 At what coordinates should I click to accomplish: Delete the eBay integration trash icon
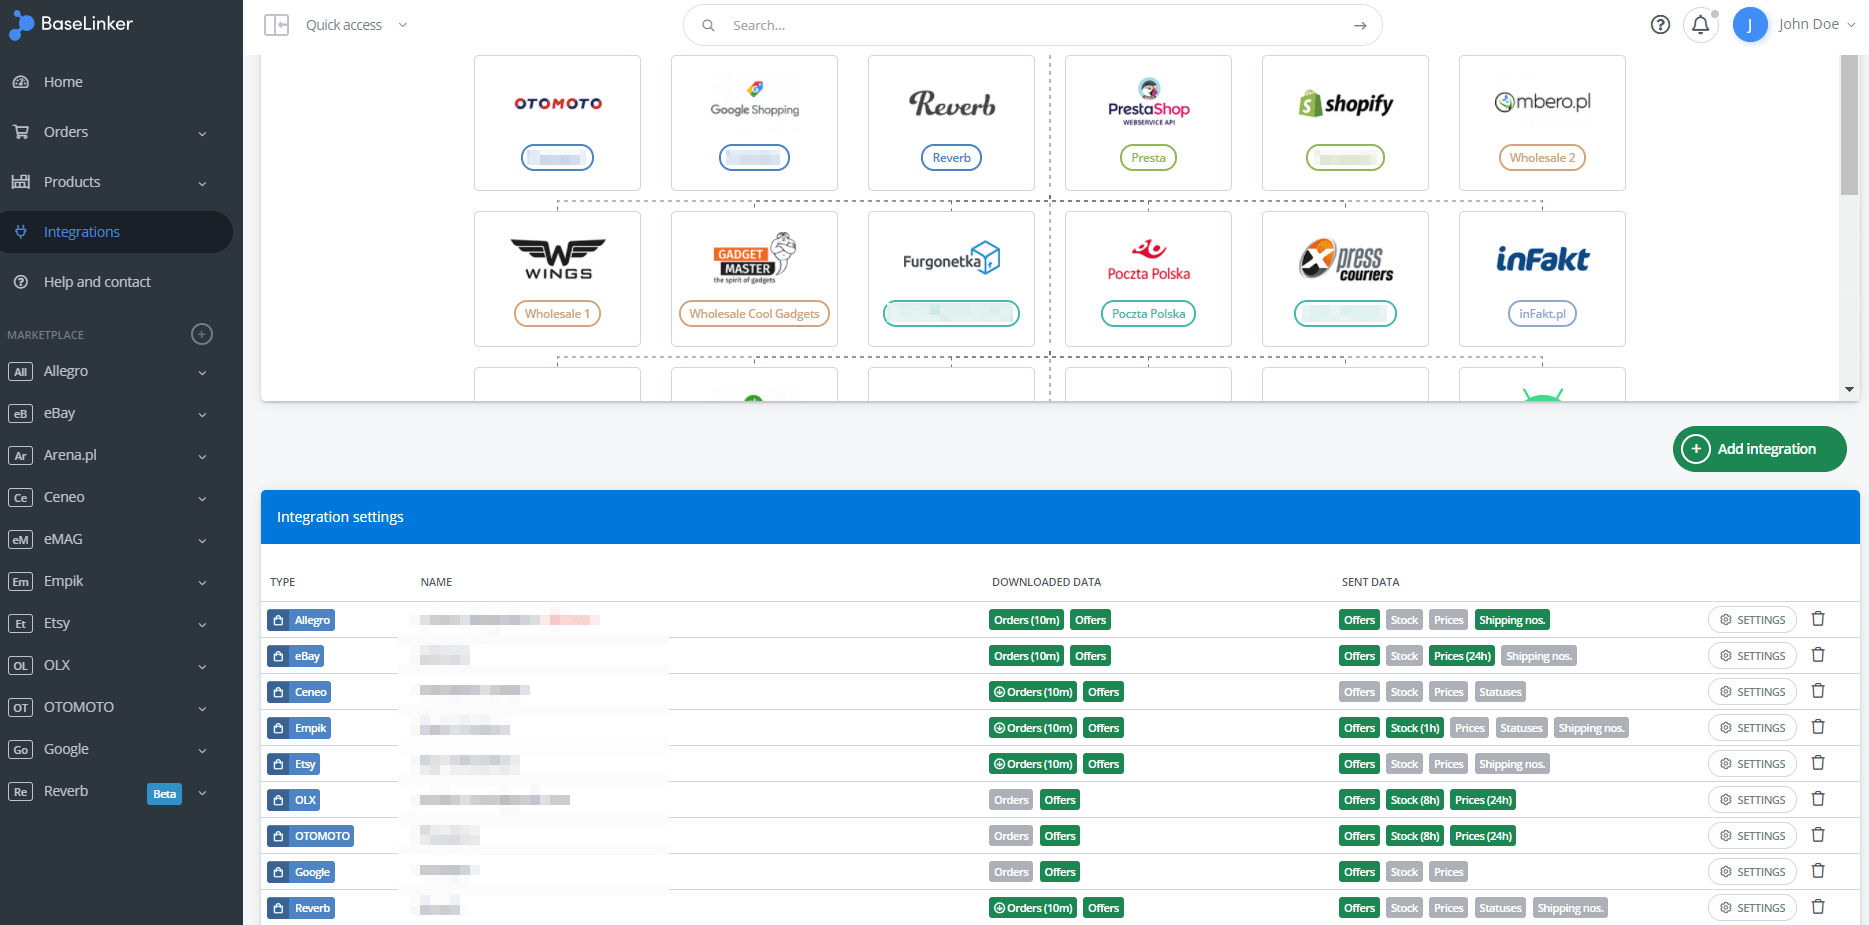click(x=1818, y=655)
